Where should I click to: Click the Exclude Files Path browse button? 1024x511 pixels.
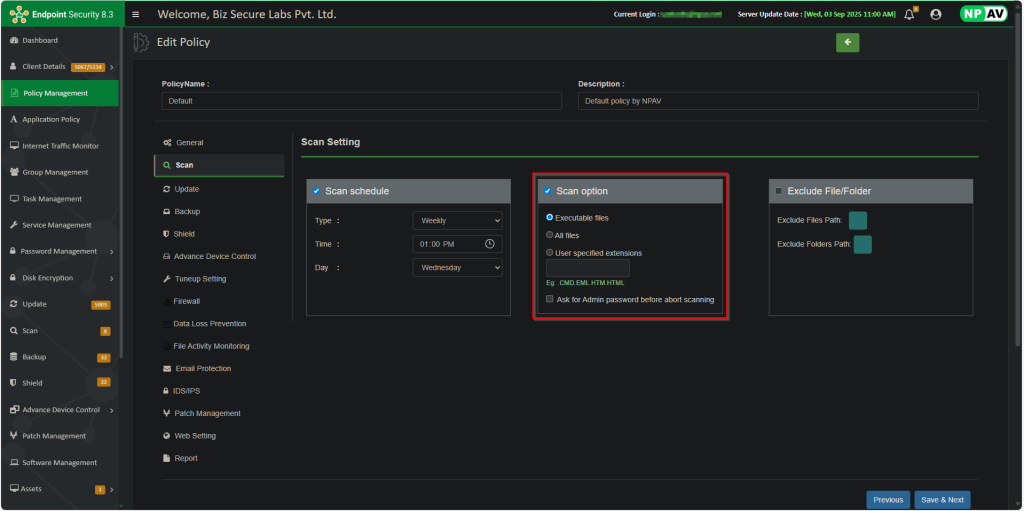(857, 221)
